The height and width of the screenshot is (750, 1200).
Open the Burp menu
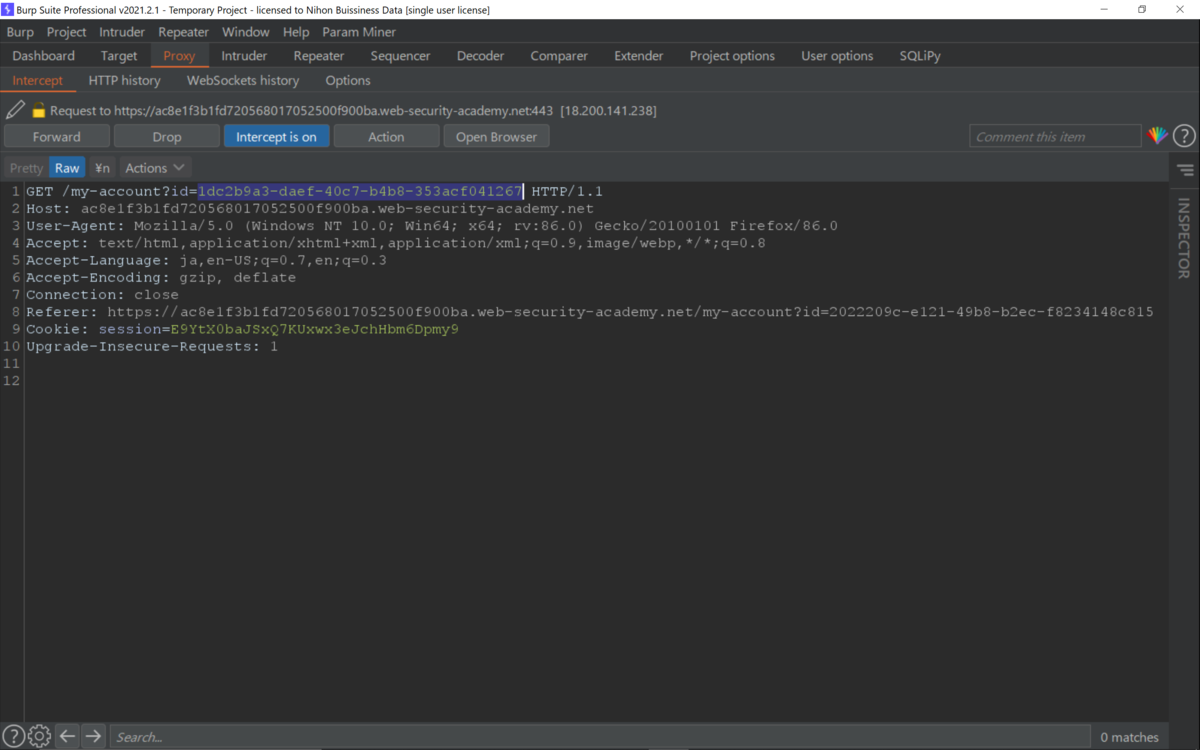[x=20, y=32]
